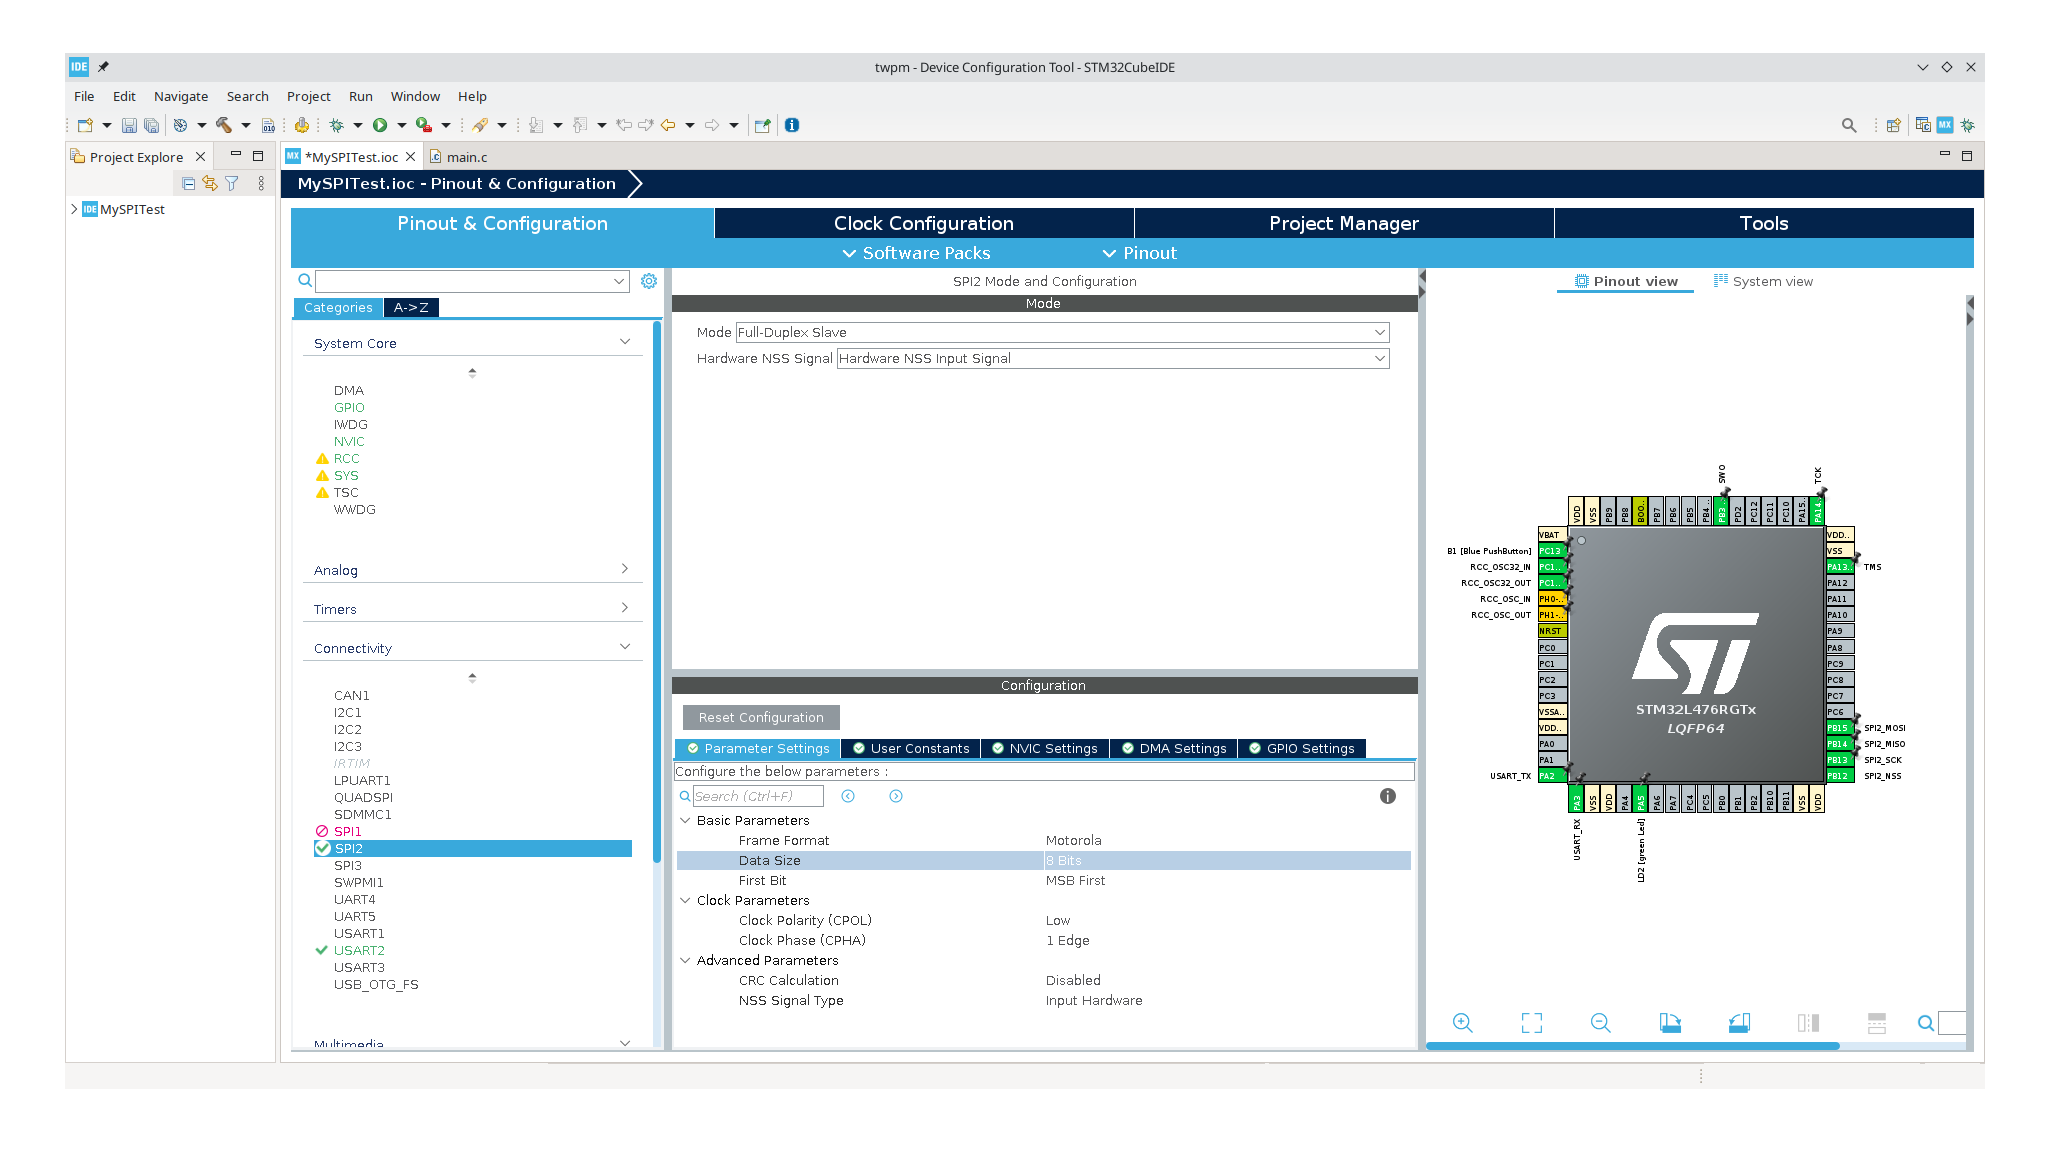
Task: Open the categories settings gear icon
Action: (x=649, y=281)
